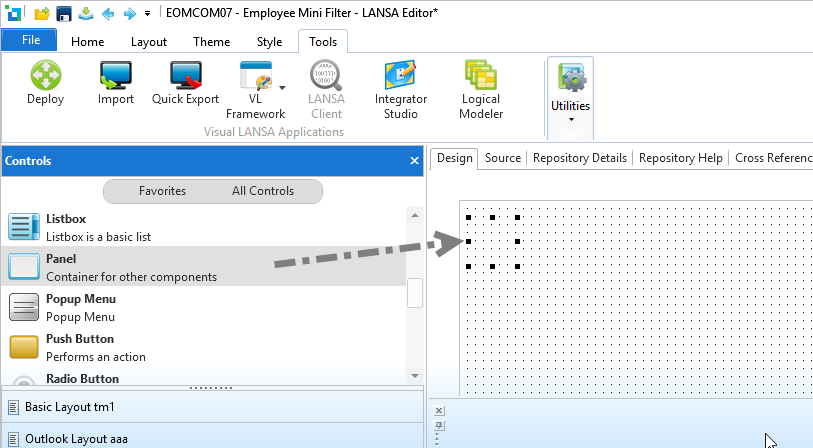
Task: Click the controls list down arrow
Action: (415, 375)
